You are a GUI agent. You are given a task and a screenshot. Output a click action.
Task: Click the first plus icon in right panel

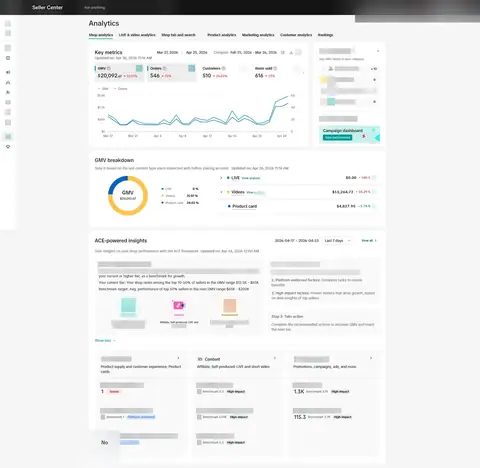click(374, 80)
